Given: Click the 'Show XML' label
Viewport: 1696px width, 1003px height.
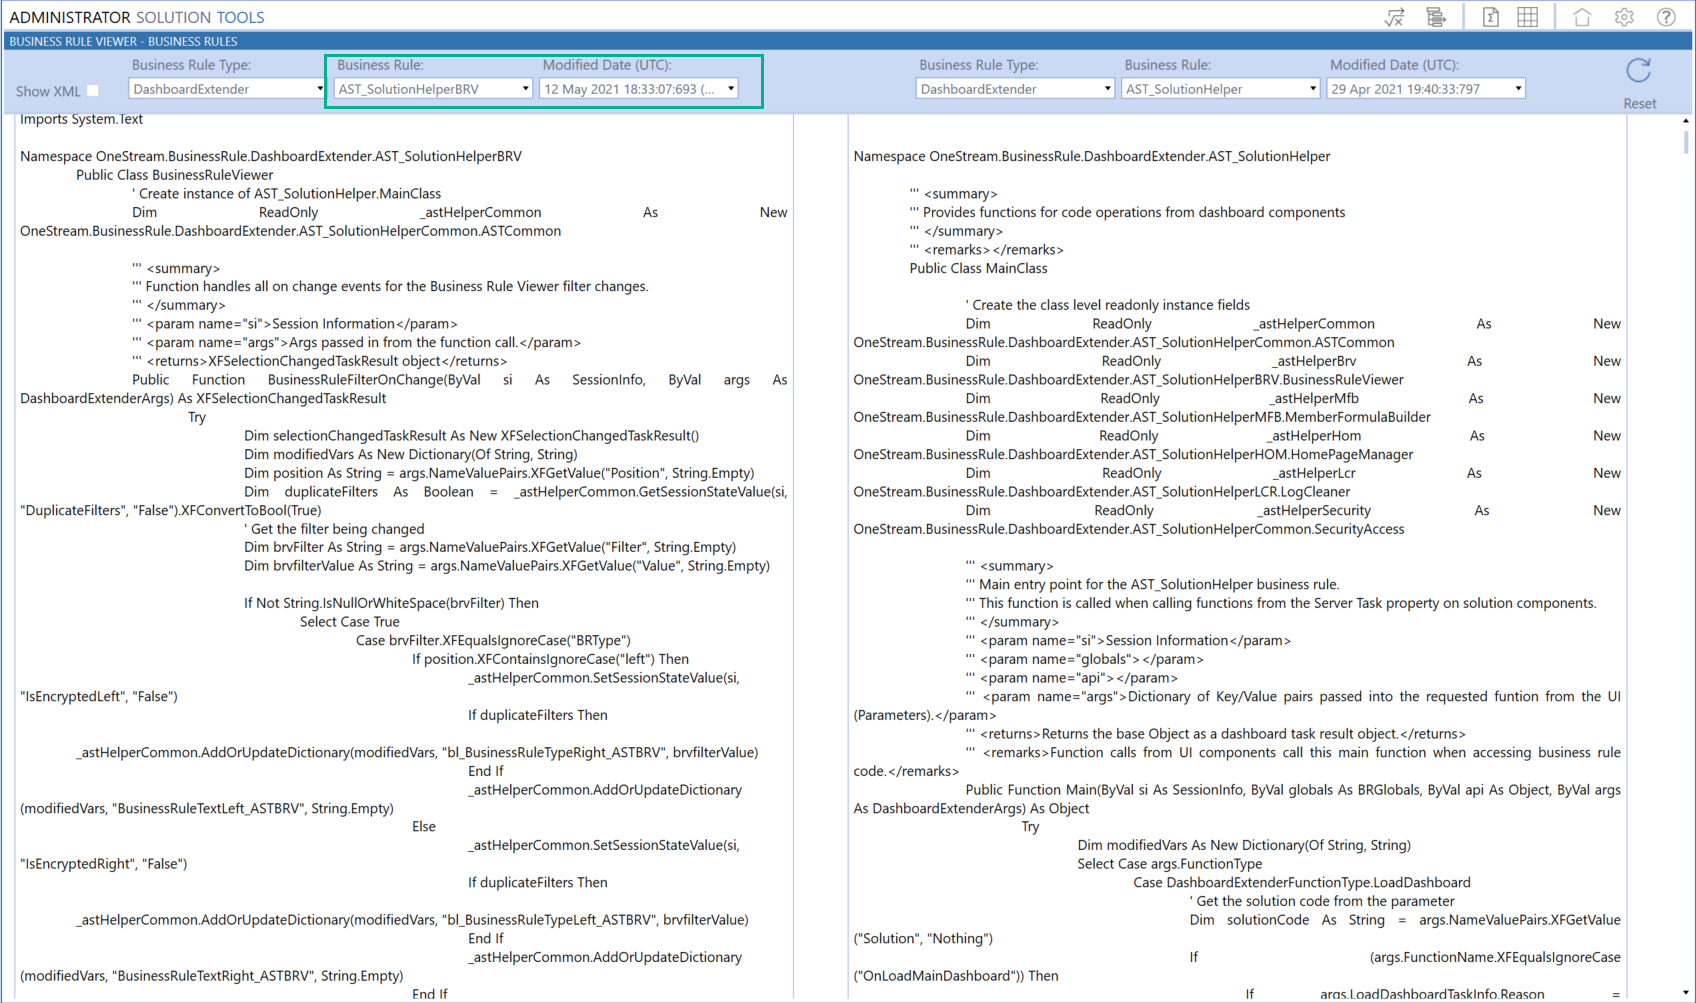Looking at the screenshot, I should 48,91.
